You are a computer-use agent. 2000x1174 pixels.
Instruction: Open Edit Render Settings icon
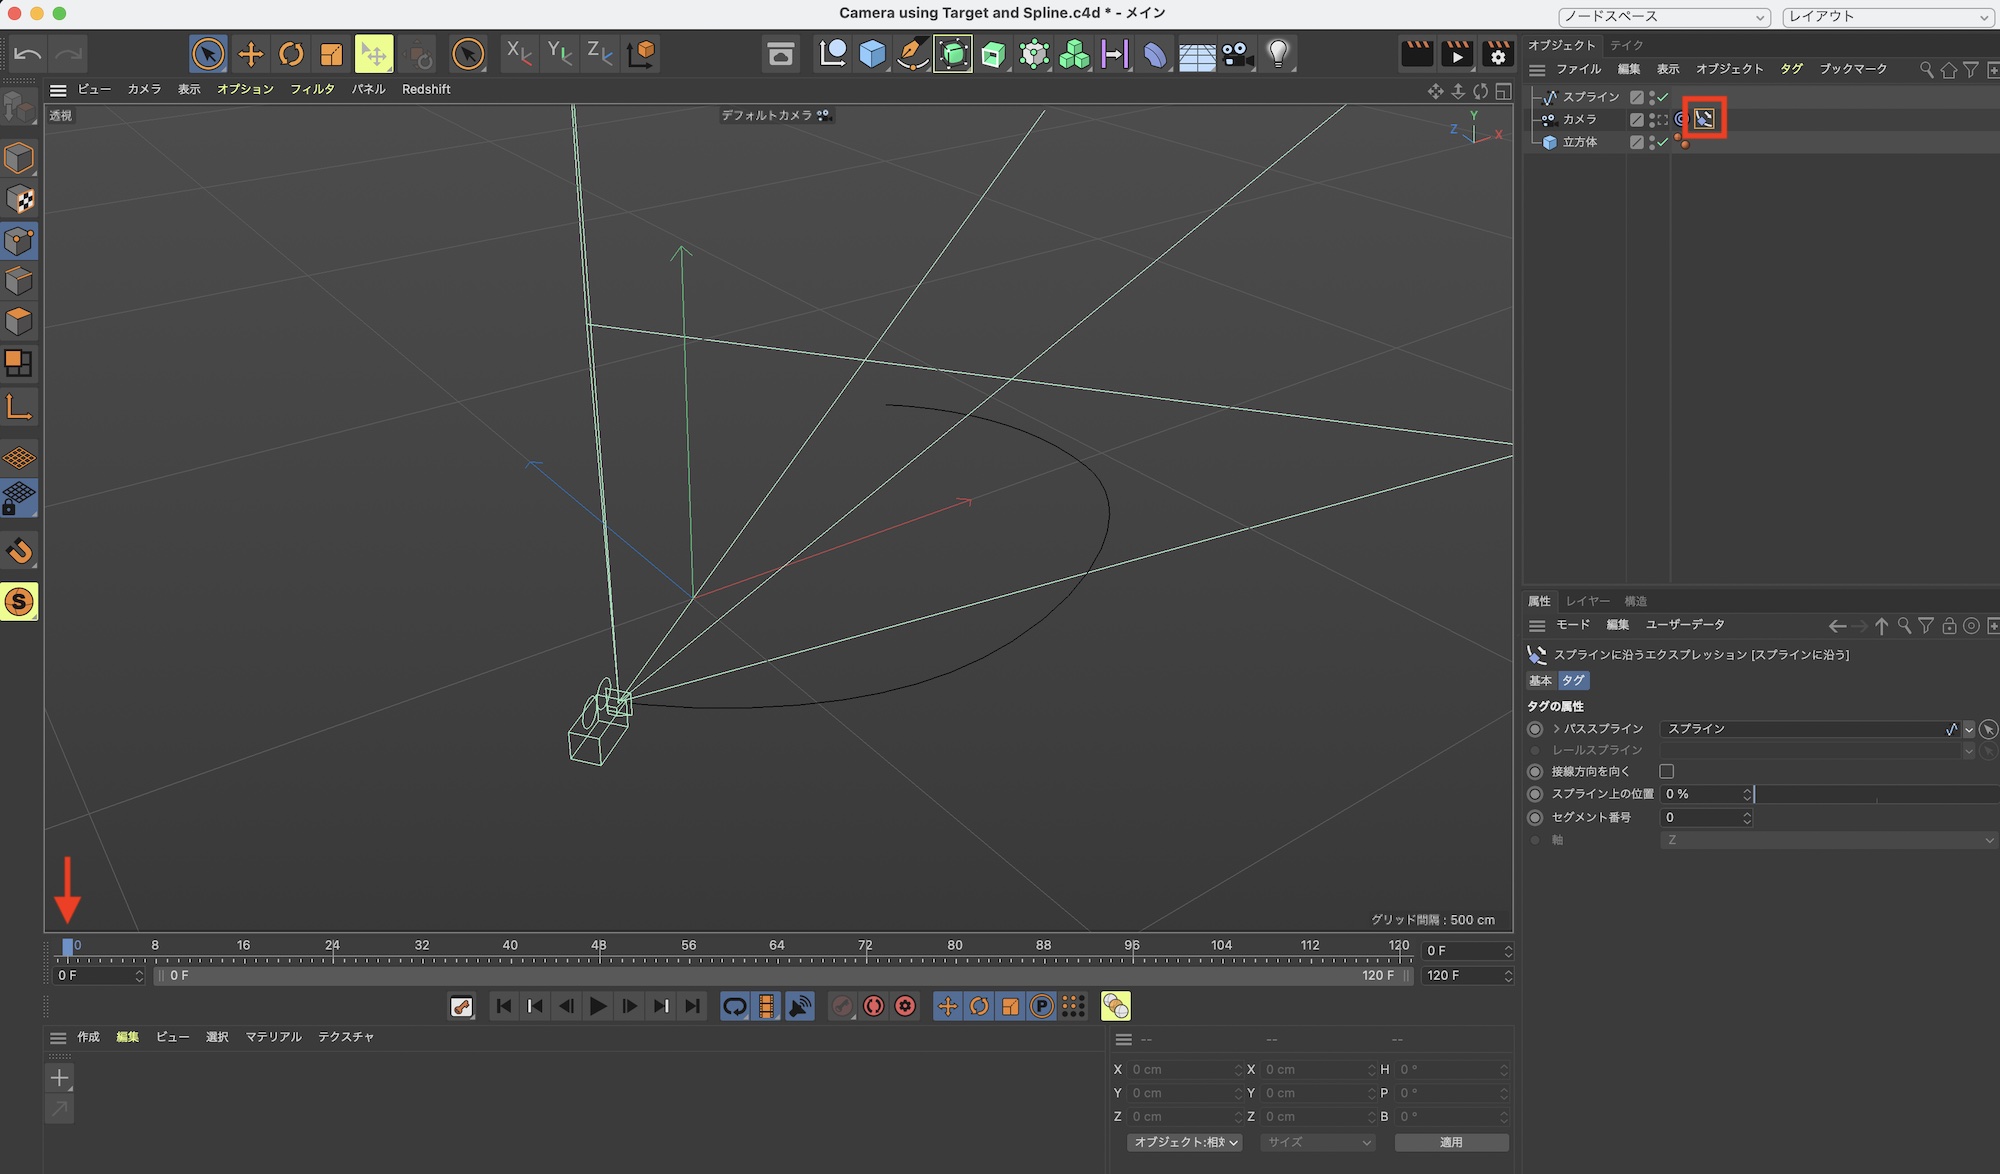(x=1498, y=54)
